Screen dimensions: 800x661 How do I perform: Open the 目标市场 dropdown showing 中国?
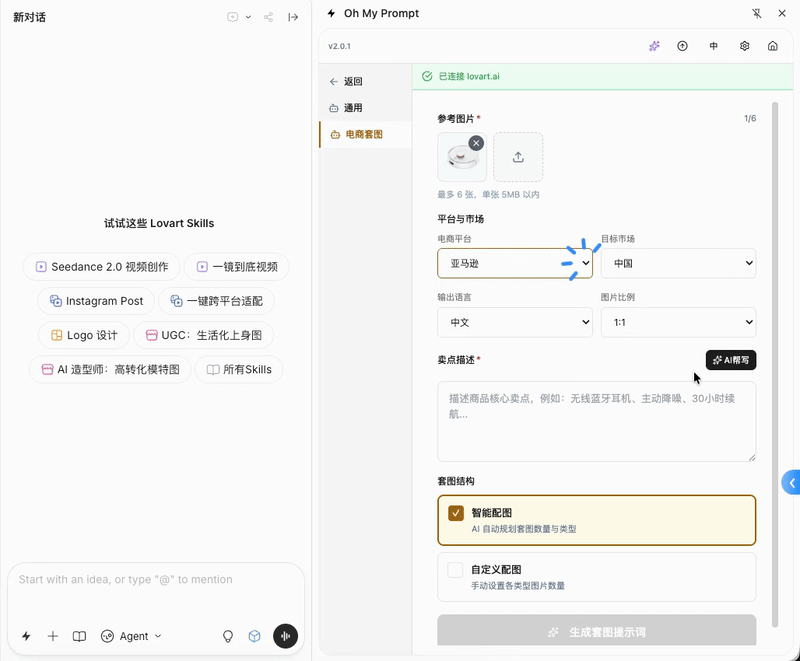click(678, 264)
